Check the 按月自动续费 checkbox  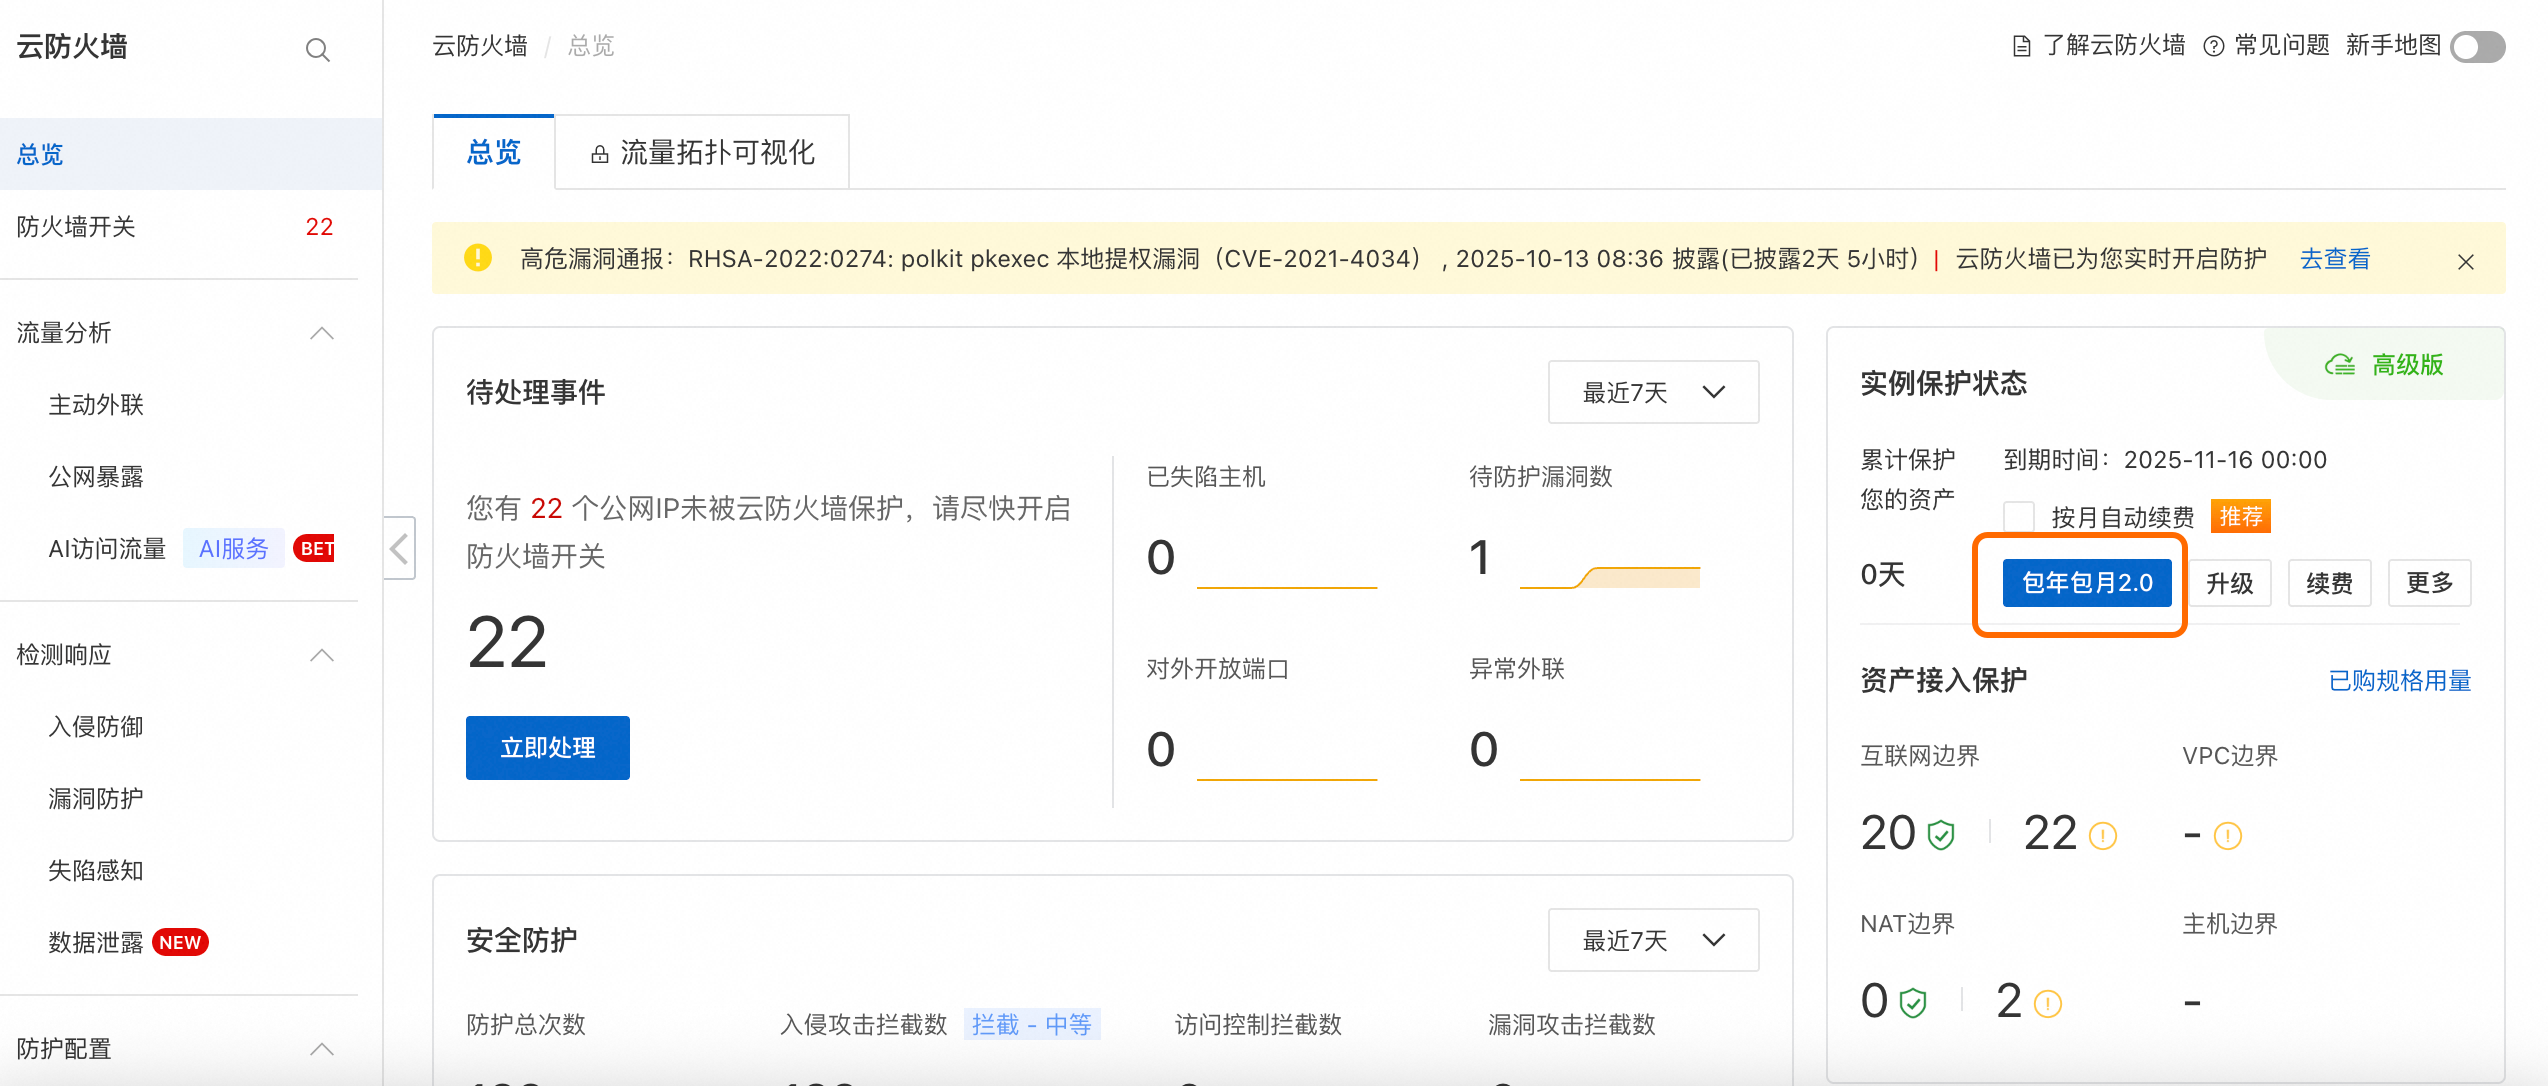pos(2019,516)
